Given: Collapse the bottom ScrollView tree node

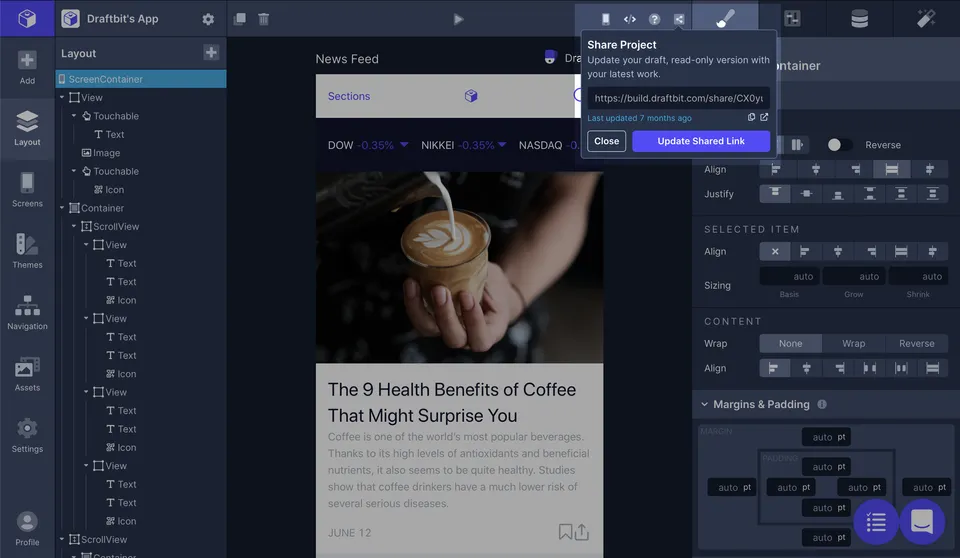Looking at the screenshot, I should 62,539.
